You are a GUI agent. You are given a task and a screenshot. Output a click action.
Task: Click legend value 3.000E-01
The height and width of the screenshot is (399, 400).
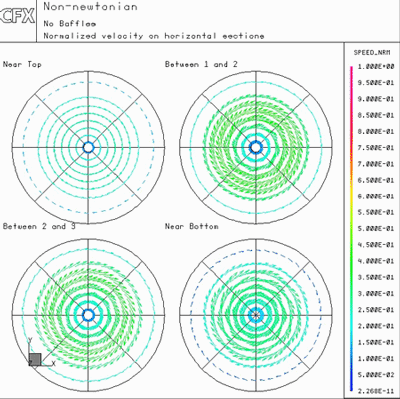click(376, 294)
